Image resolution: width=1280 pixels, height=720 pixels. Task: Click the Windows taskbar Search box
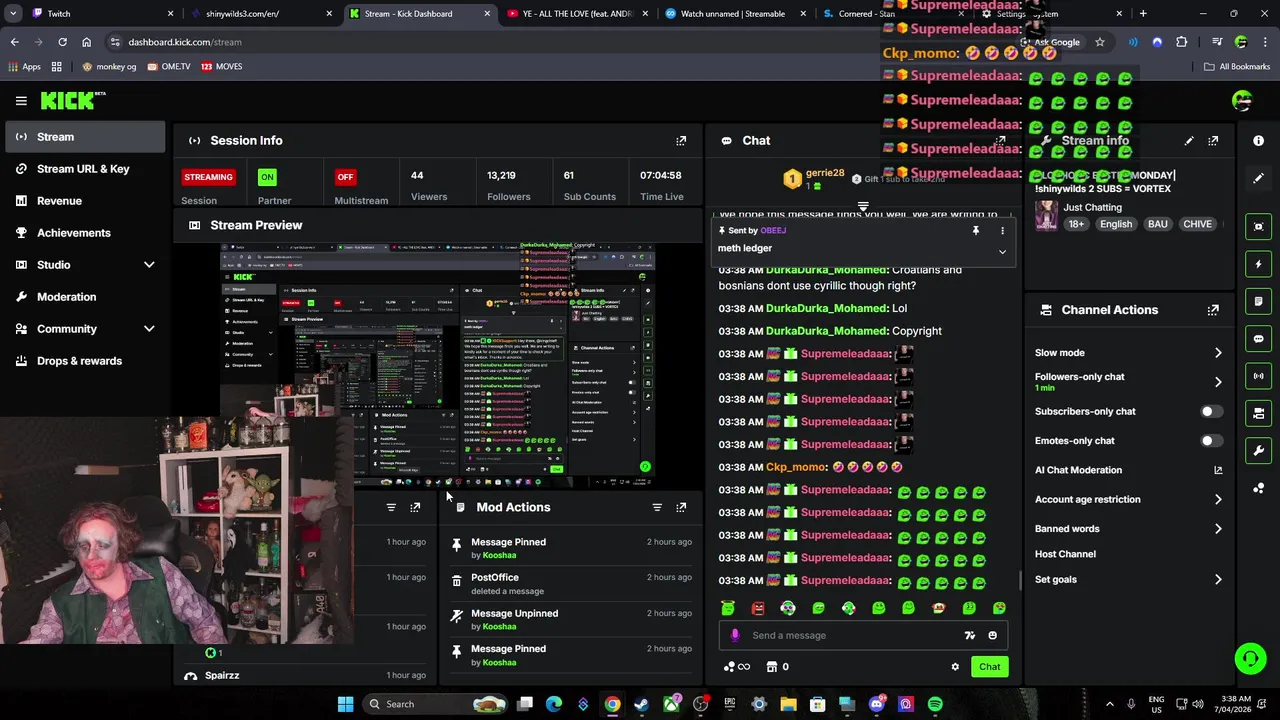coord(434,704)
